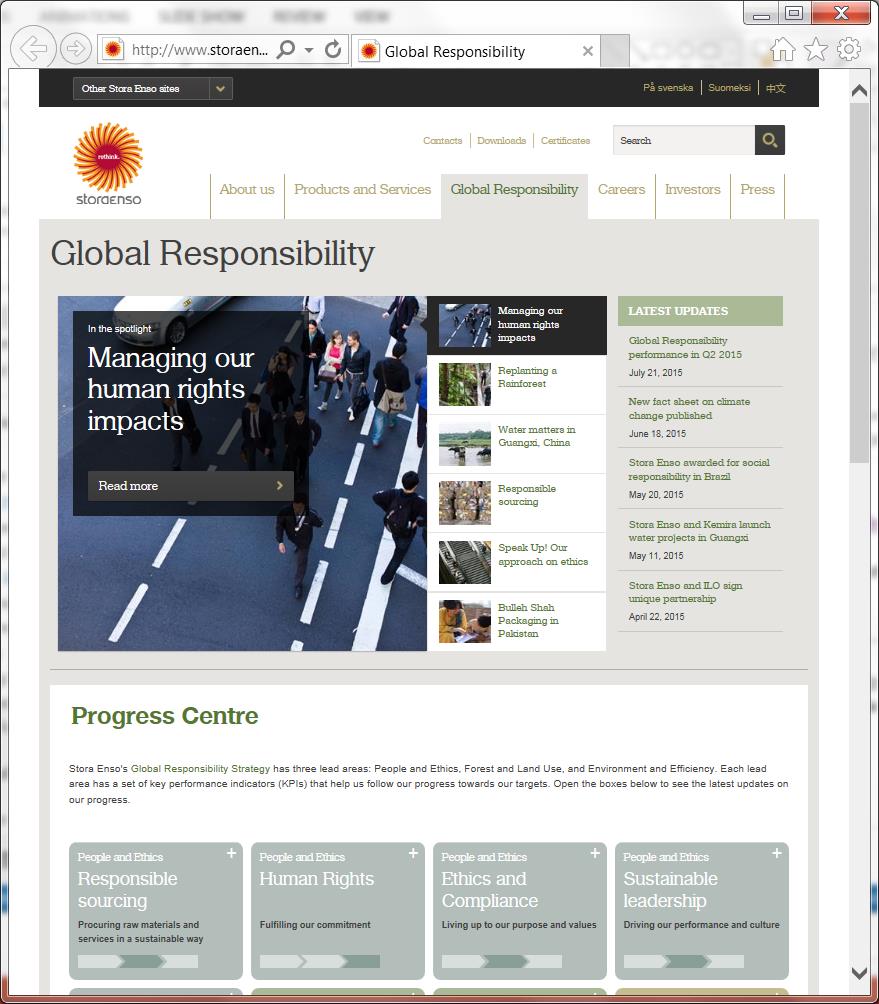Switch language to Chinese (中文)
The height and width of the screenshot is (1004, 879).
pyautogui.click(x=775, y=88)
